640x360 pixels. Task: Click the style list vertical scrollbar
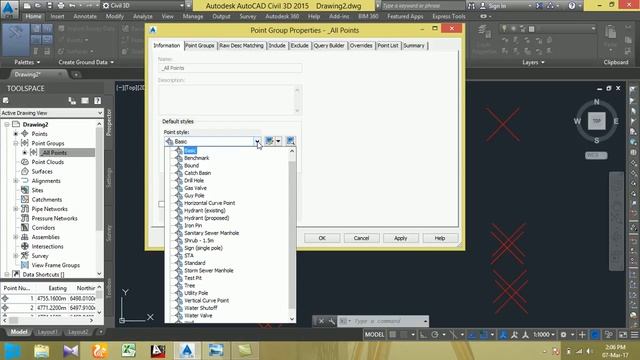pyautogui.click(x=292, y=235)
